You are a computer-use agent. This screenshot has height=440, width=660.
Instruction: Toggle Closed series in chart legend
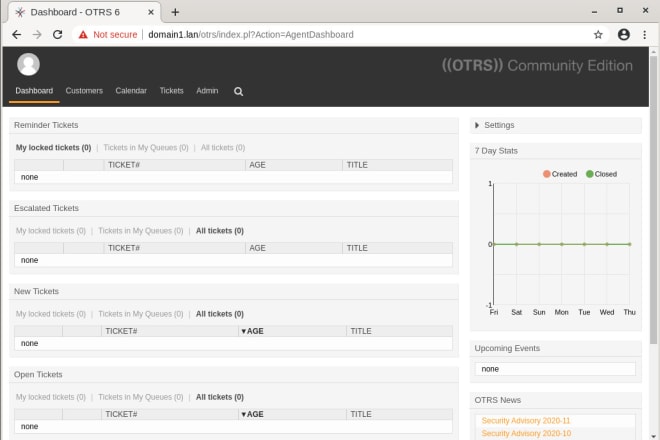[601, 174]
